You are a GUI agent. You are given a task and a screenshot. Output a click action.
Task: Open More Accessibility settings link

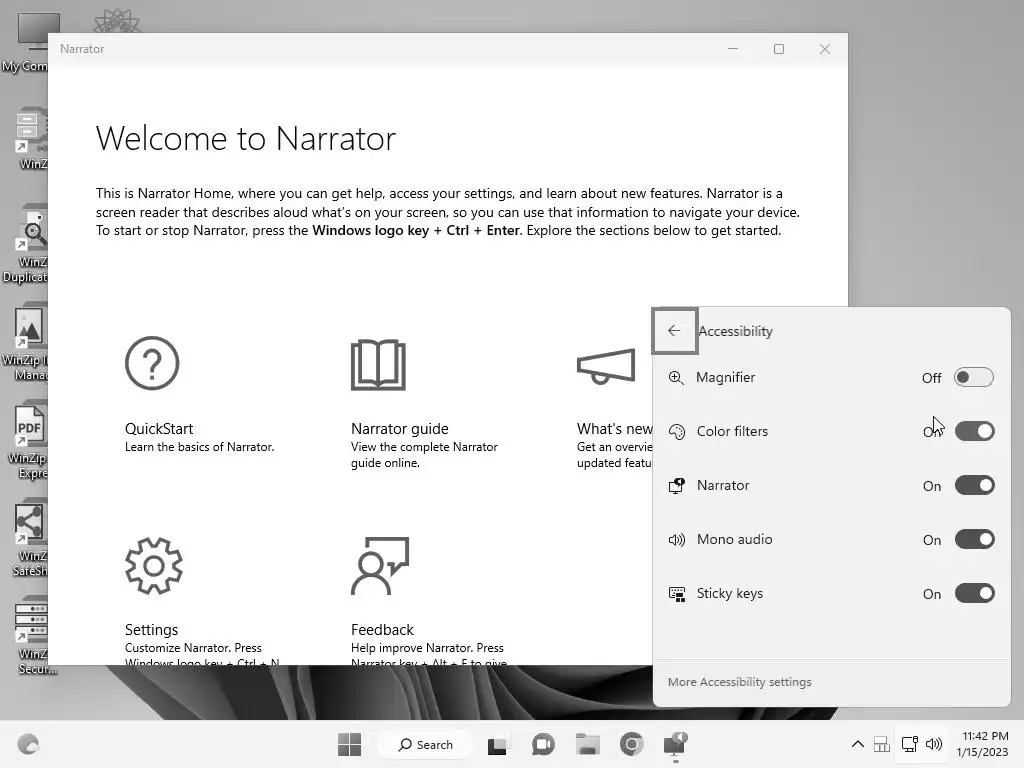click(739, 682)
